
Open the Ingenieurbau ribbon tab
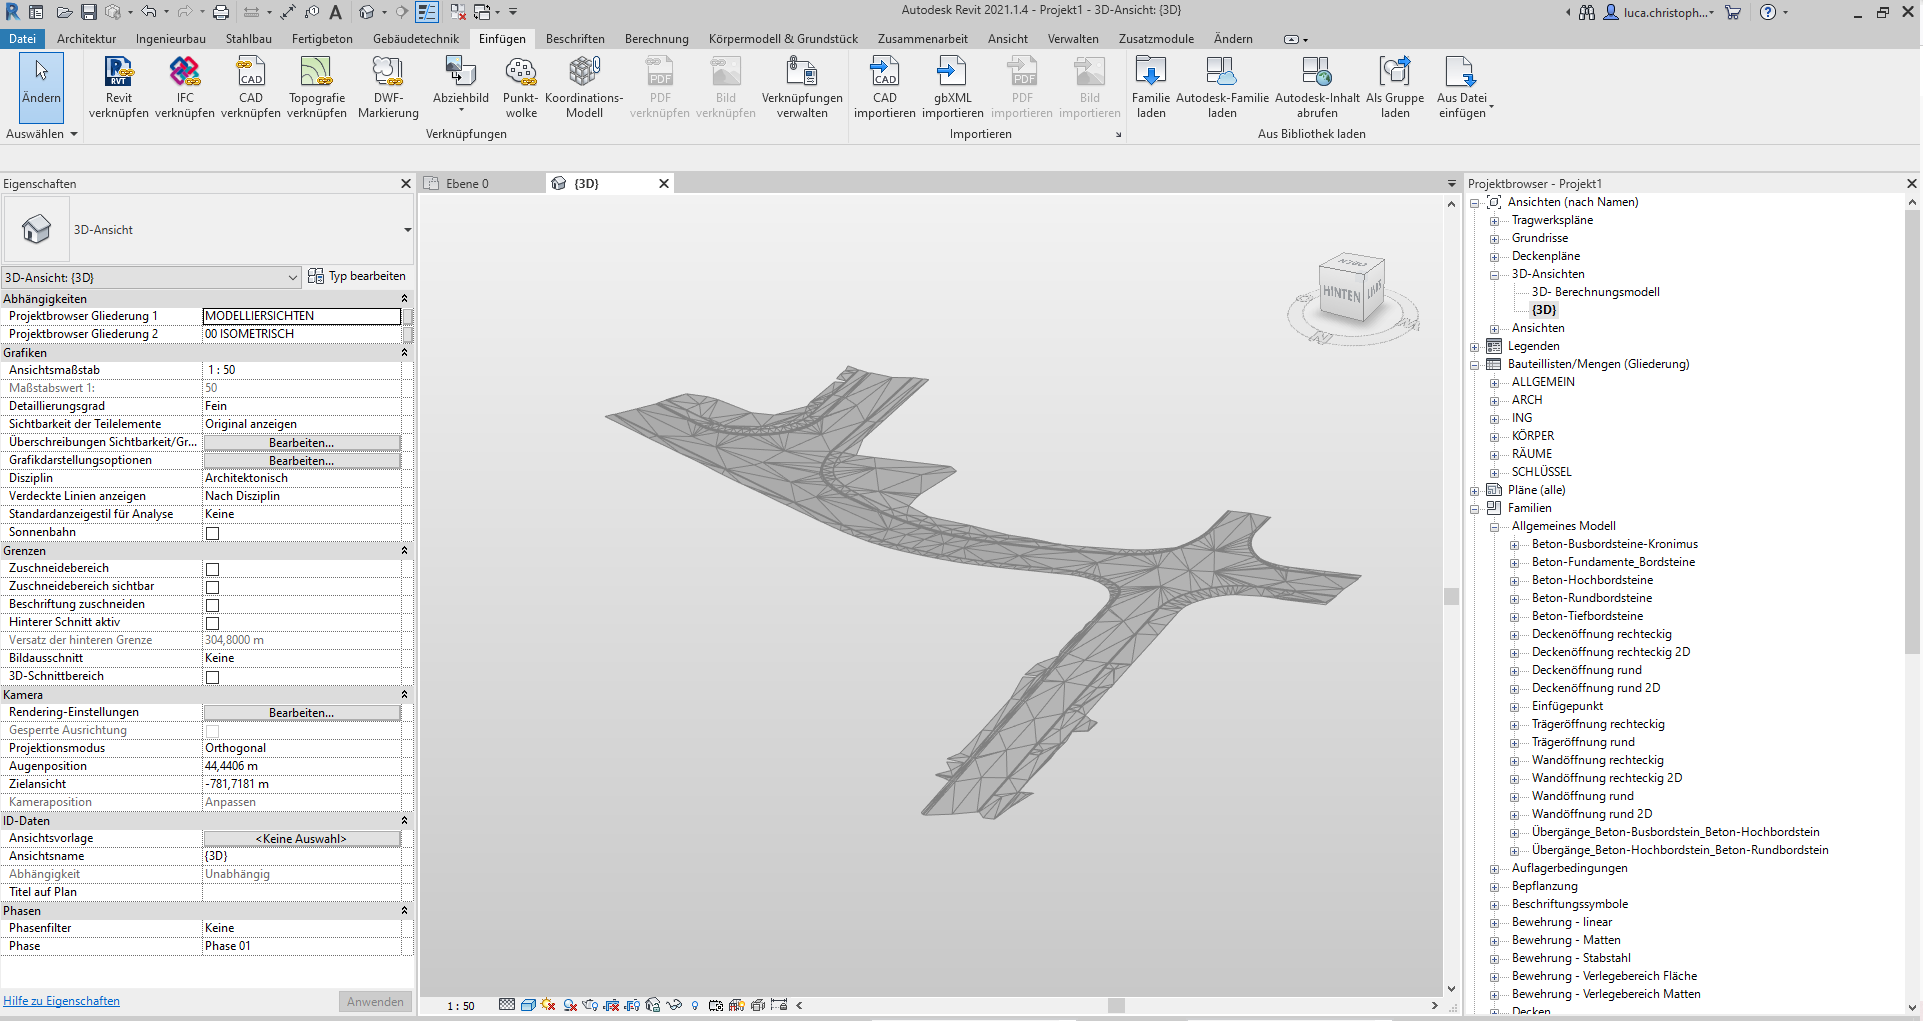[x=171, y=39]
